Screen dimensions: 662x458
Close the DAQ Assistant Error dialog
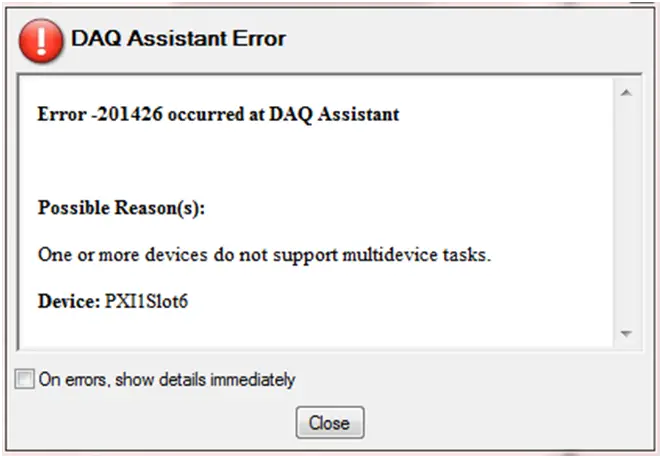coord(330,423)
